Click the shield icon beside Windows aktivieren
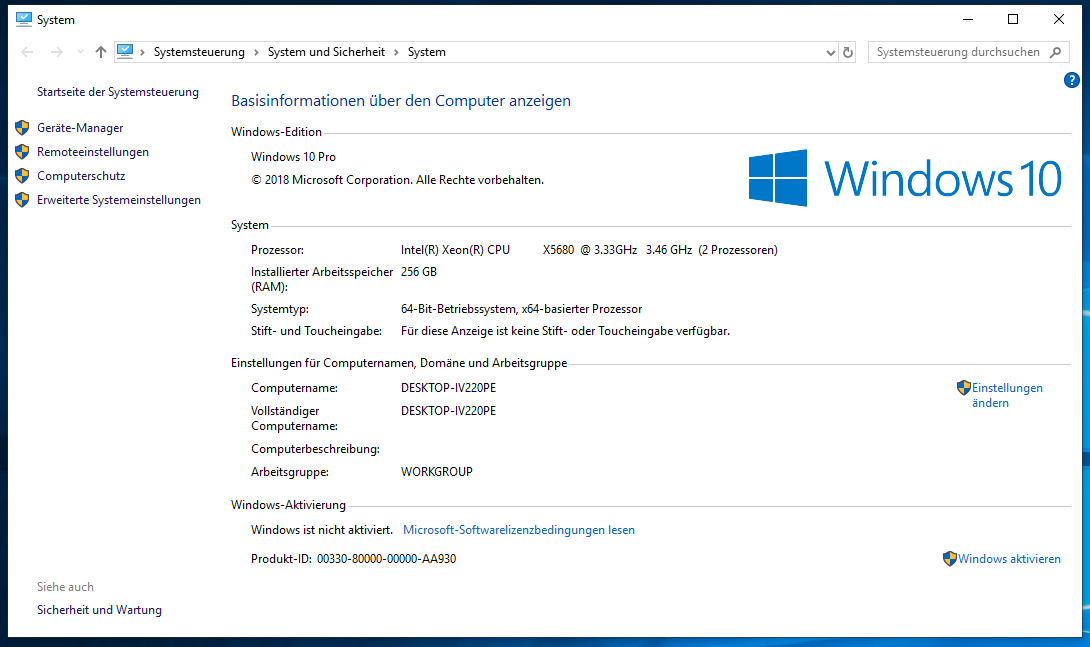Viewport: 1090px width, 647px height. tap(950, 559)
